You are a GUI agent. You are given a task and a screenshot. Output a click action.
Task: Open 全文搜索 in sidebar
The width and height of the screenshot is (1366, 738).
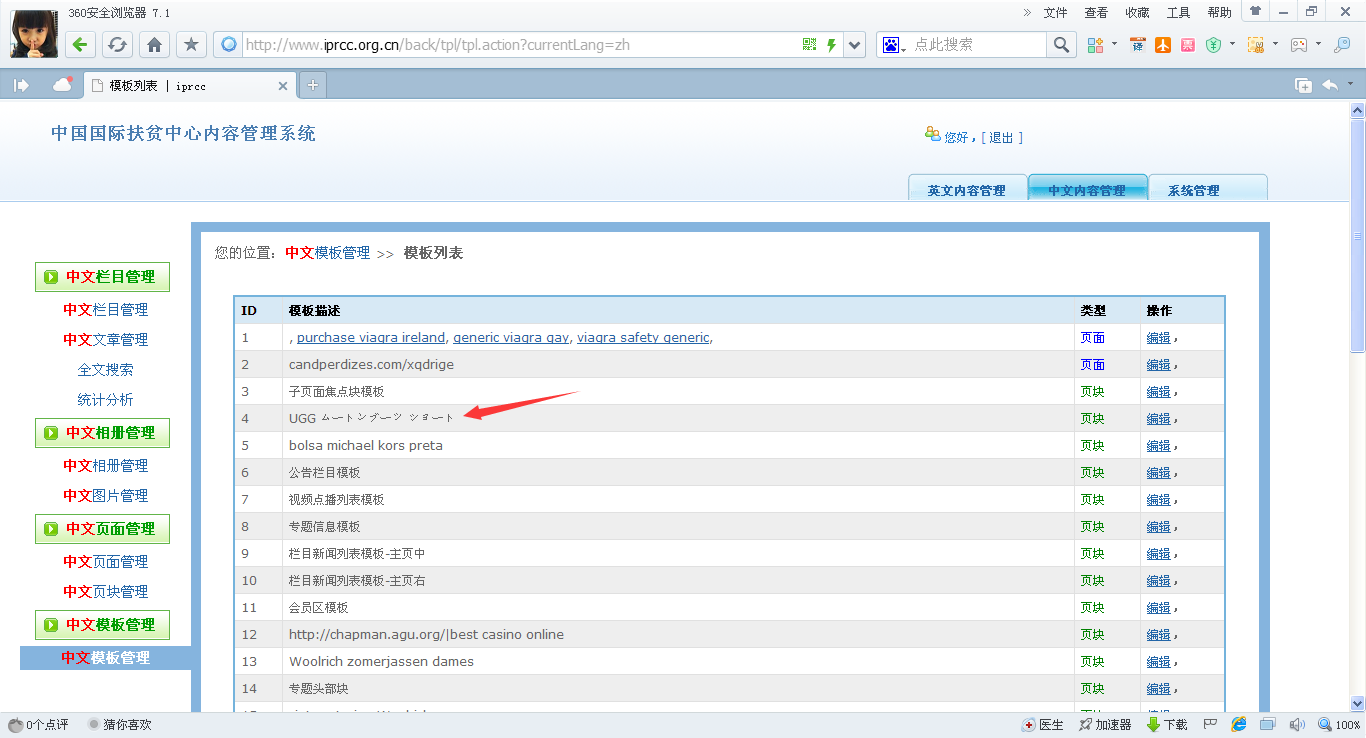tap(105, 370)
